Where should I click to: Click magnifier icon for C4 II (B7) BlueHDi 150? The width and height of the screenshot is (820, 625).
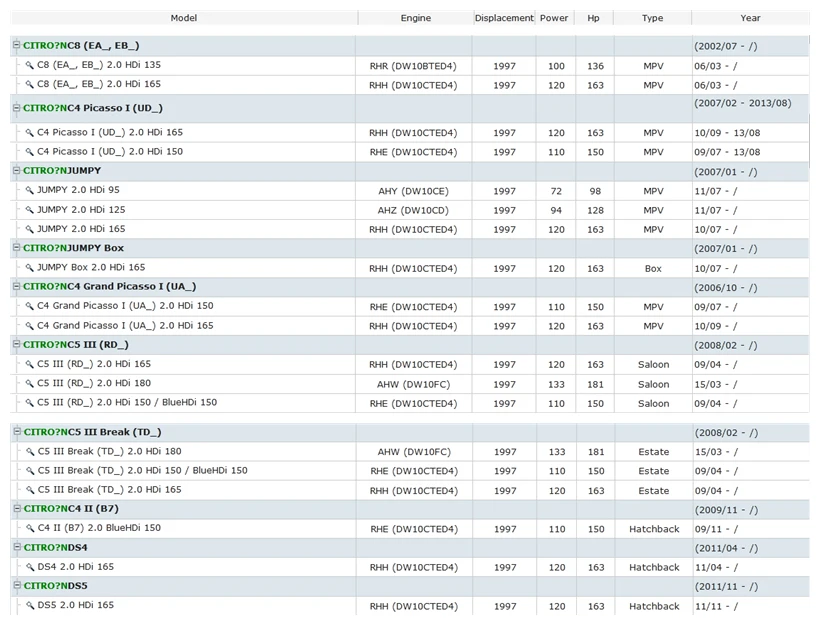(x=30, y=529)
